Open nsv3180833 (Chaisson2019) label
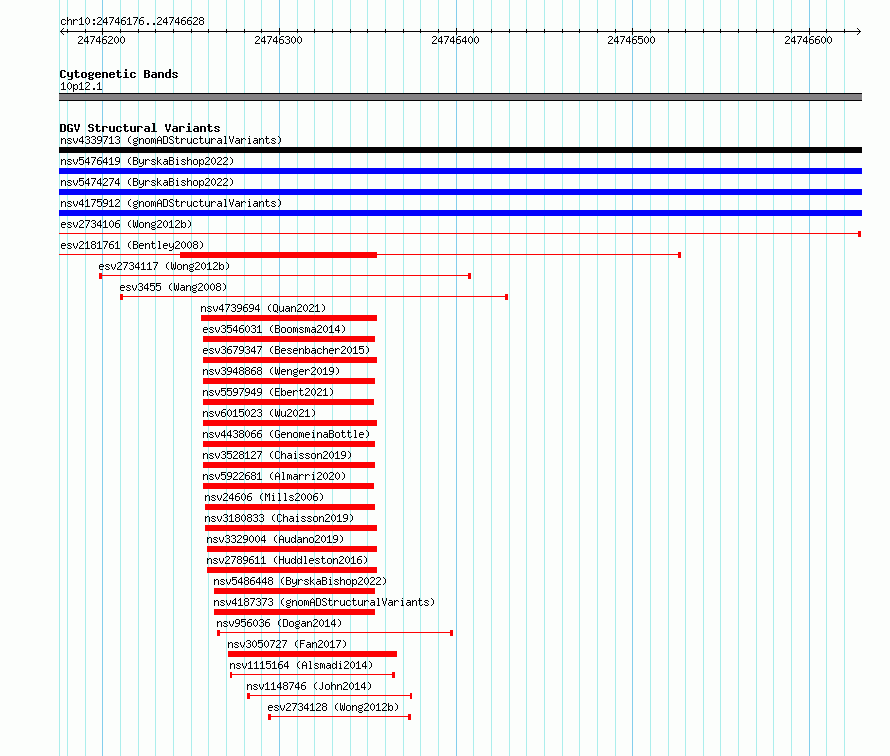Viewport: 890px width, 756px height. tap(279, 518)
